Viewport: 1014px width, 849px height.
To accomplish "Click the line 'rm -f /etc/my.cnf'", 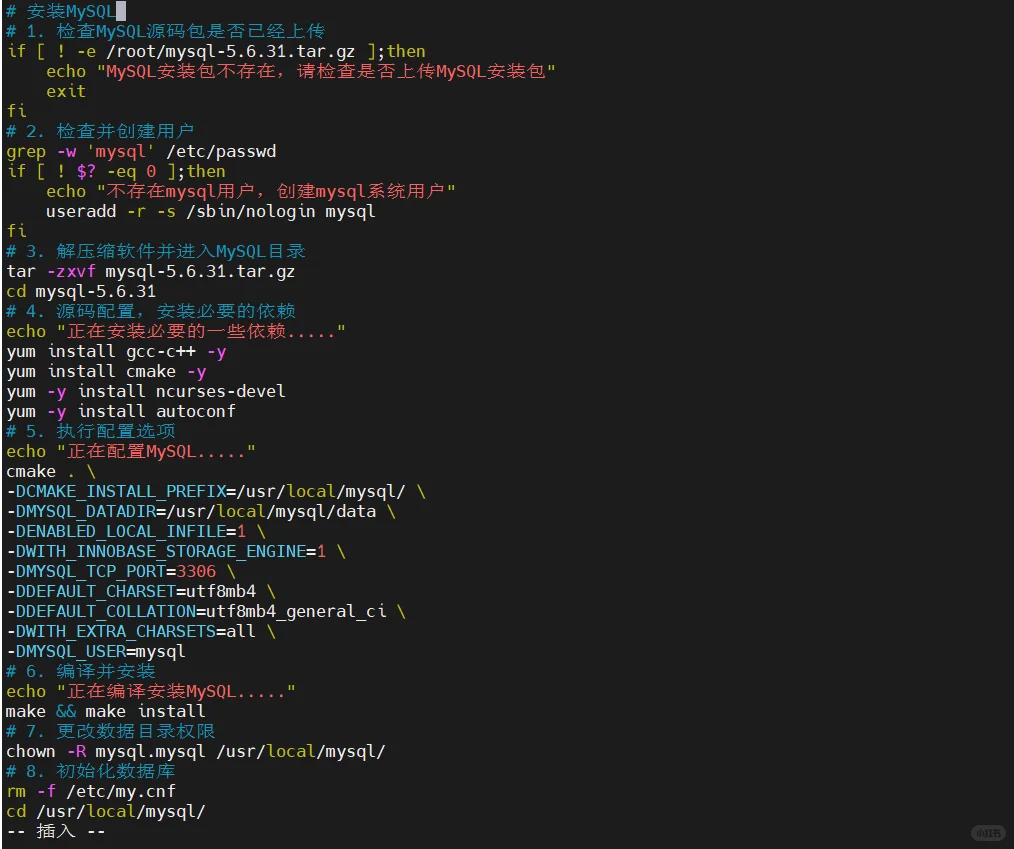I will (x=91, y=792).
